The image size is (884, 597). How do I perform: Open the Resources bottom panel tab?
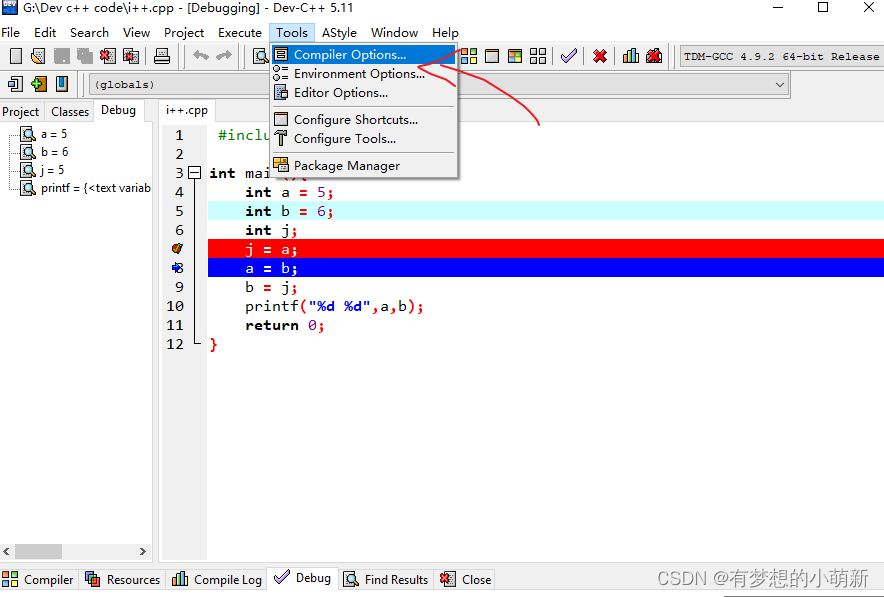tap(122, 580)
